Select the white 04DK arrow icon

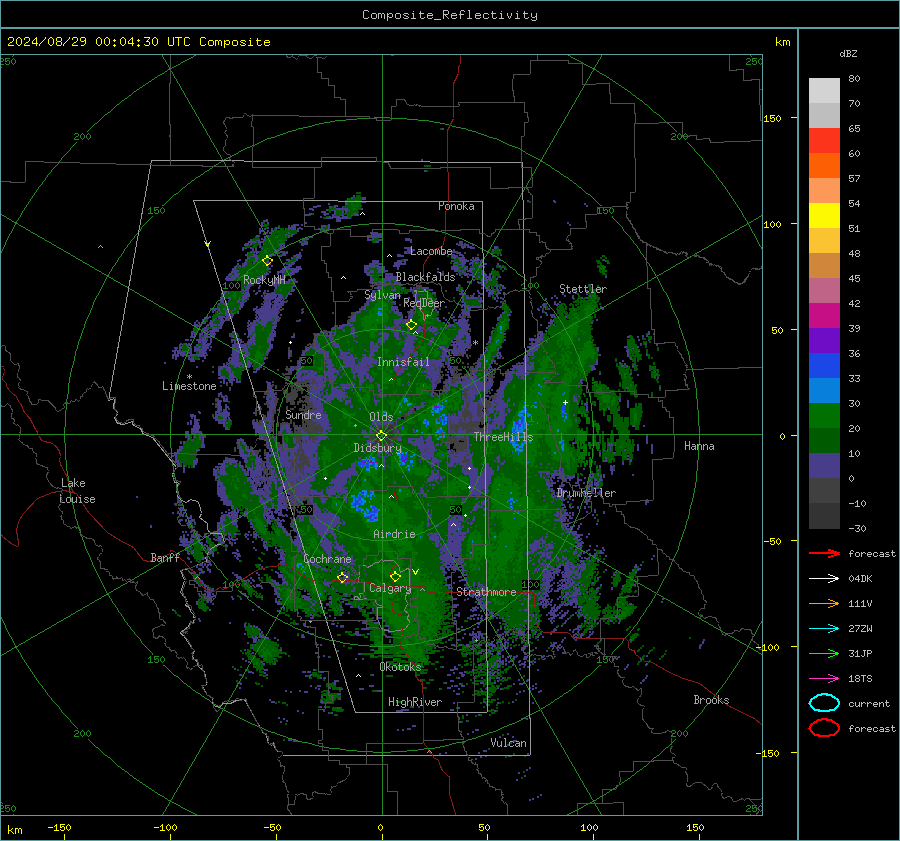824,578
